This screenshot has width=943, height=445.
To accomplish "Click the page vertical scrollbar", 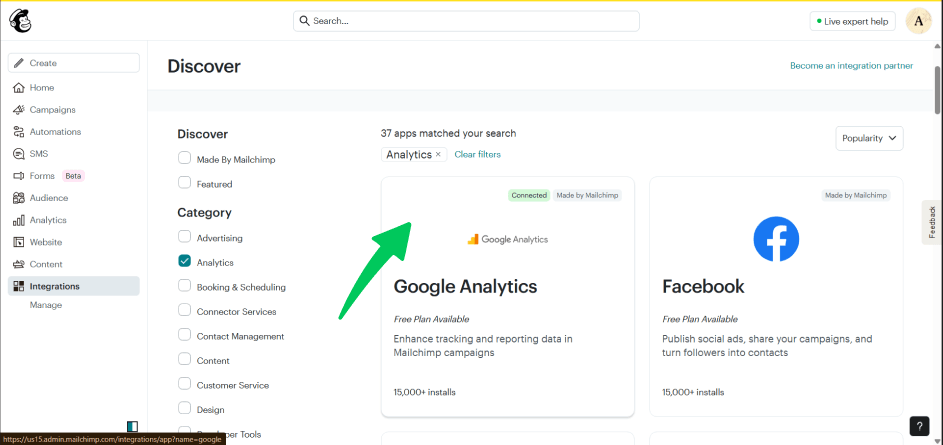I will click(x=938, y=90).
